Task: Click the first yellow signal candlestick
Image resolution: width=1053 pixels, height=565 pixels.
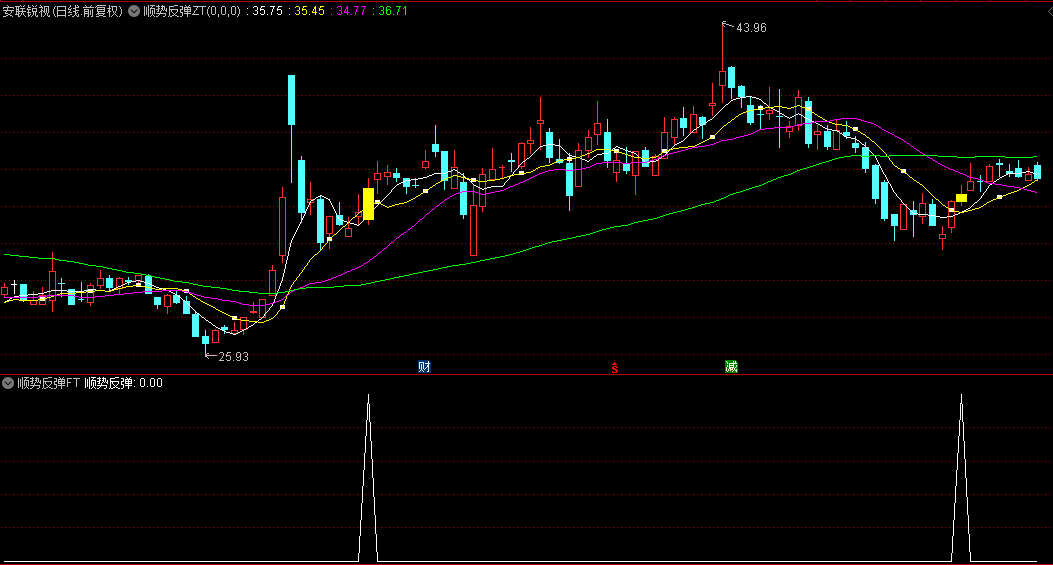Action: click(x=368, y=204)
